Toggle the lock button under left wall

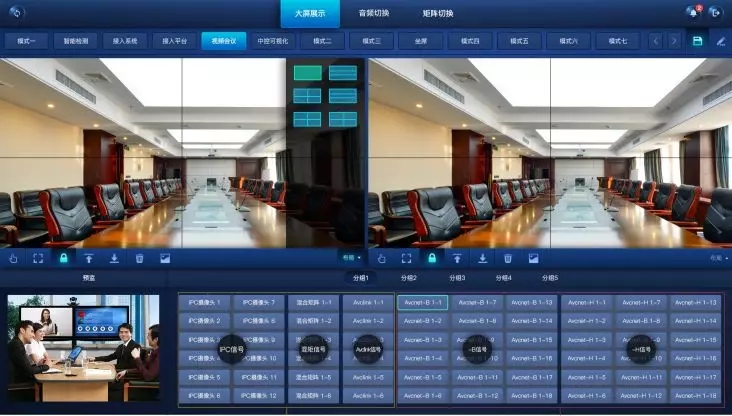[x=64, y=258]
